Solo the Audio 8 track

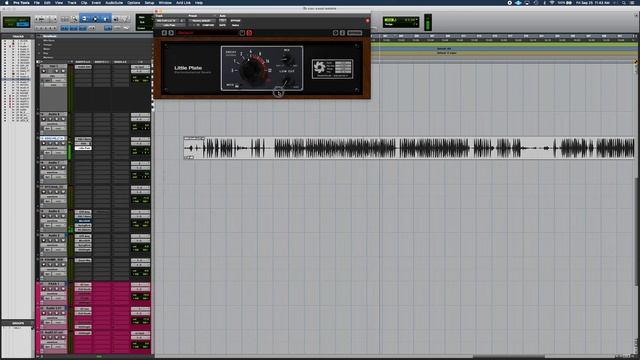[57, 119]
